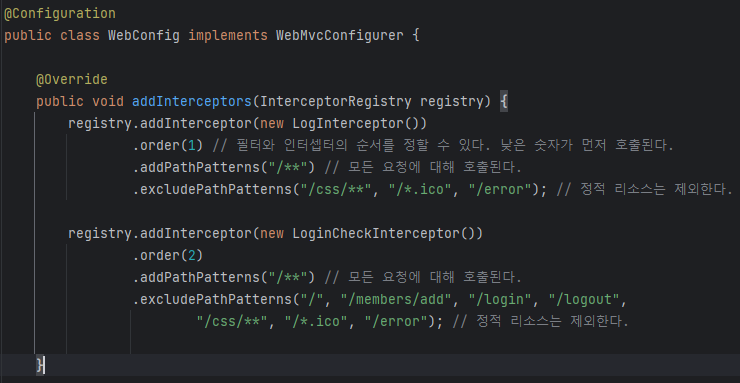The image size is (740, 383).
Task: Click the void keyword
Action: click(108, 101)
